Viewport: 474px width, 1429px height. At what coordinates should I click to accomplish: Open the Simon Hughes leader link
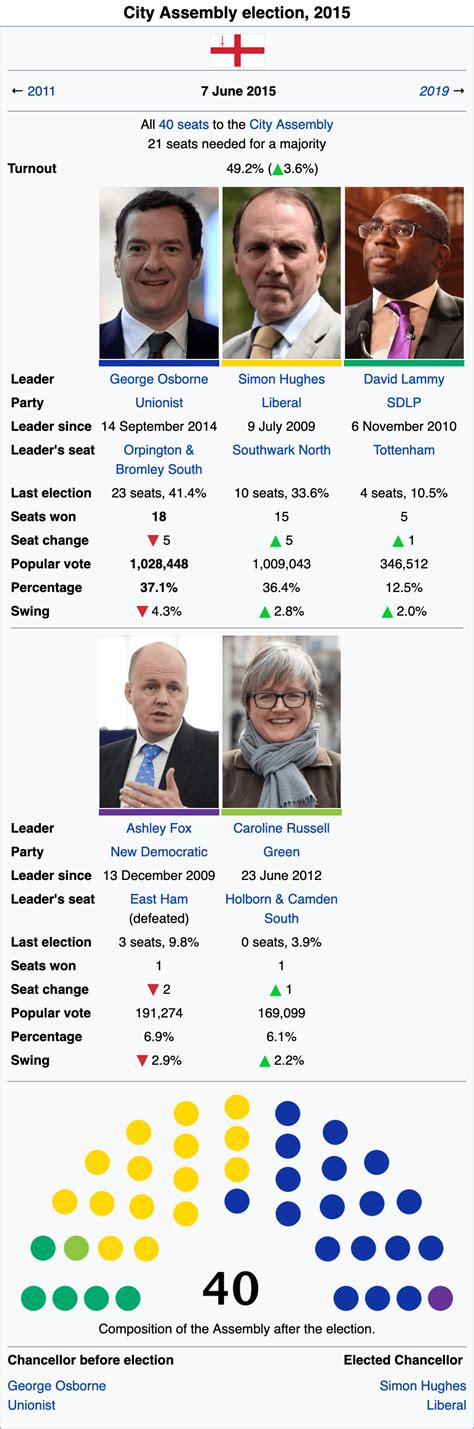pos(281,380)
